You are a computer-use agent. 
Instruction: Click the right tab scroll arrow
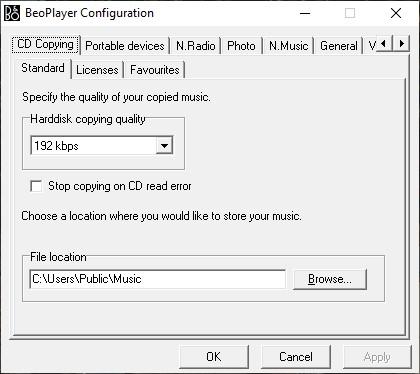(401, 44)
